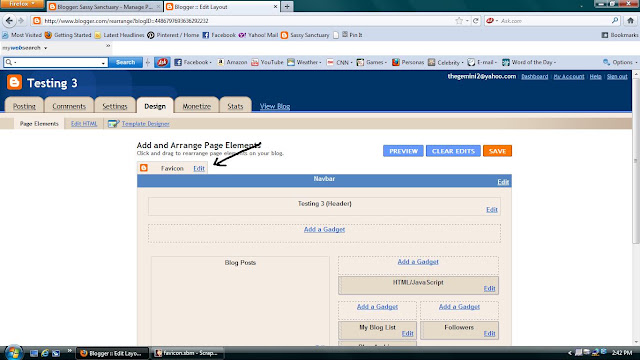Close the Blogger Edit Layout tab

(276, 7)
